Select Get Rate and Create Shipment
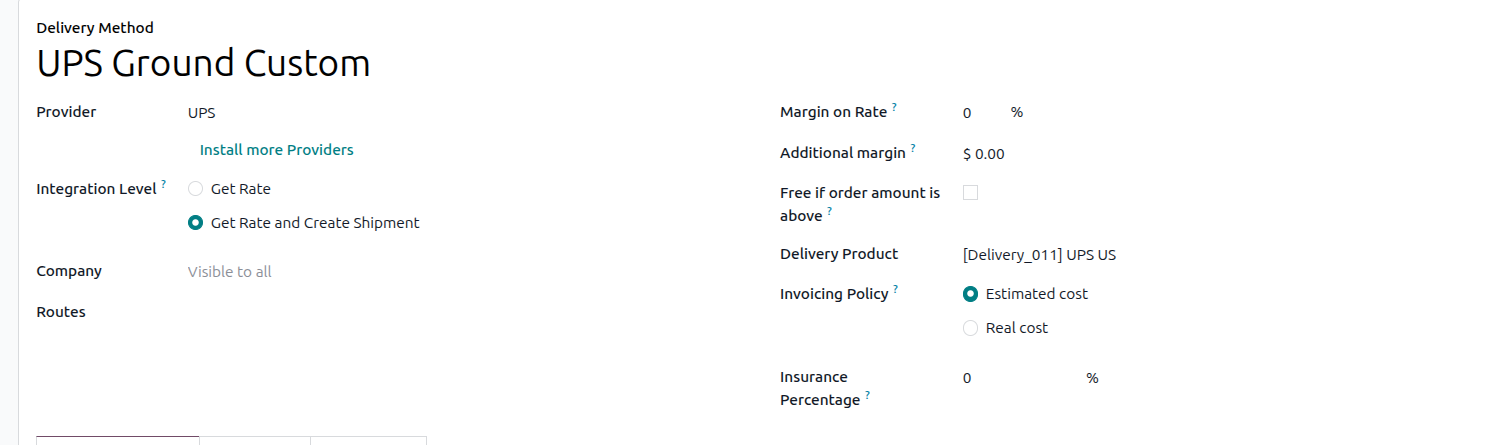Viewport: 1503px width, 445px height. click(196, 223)
